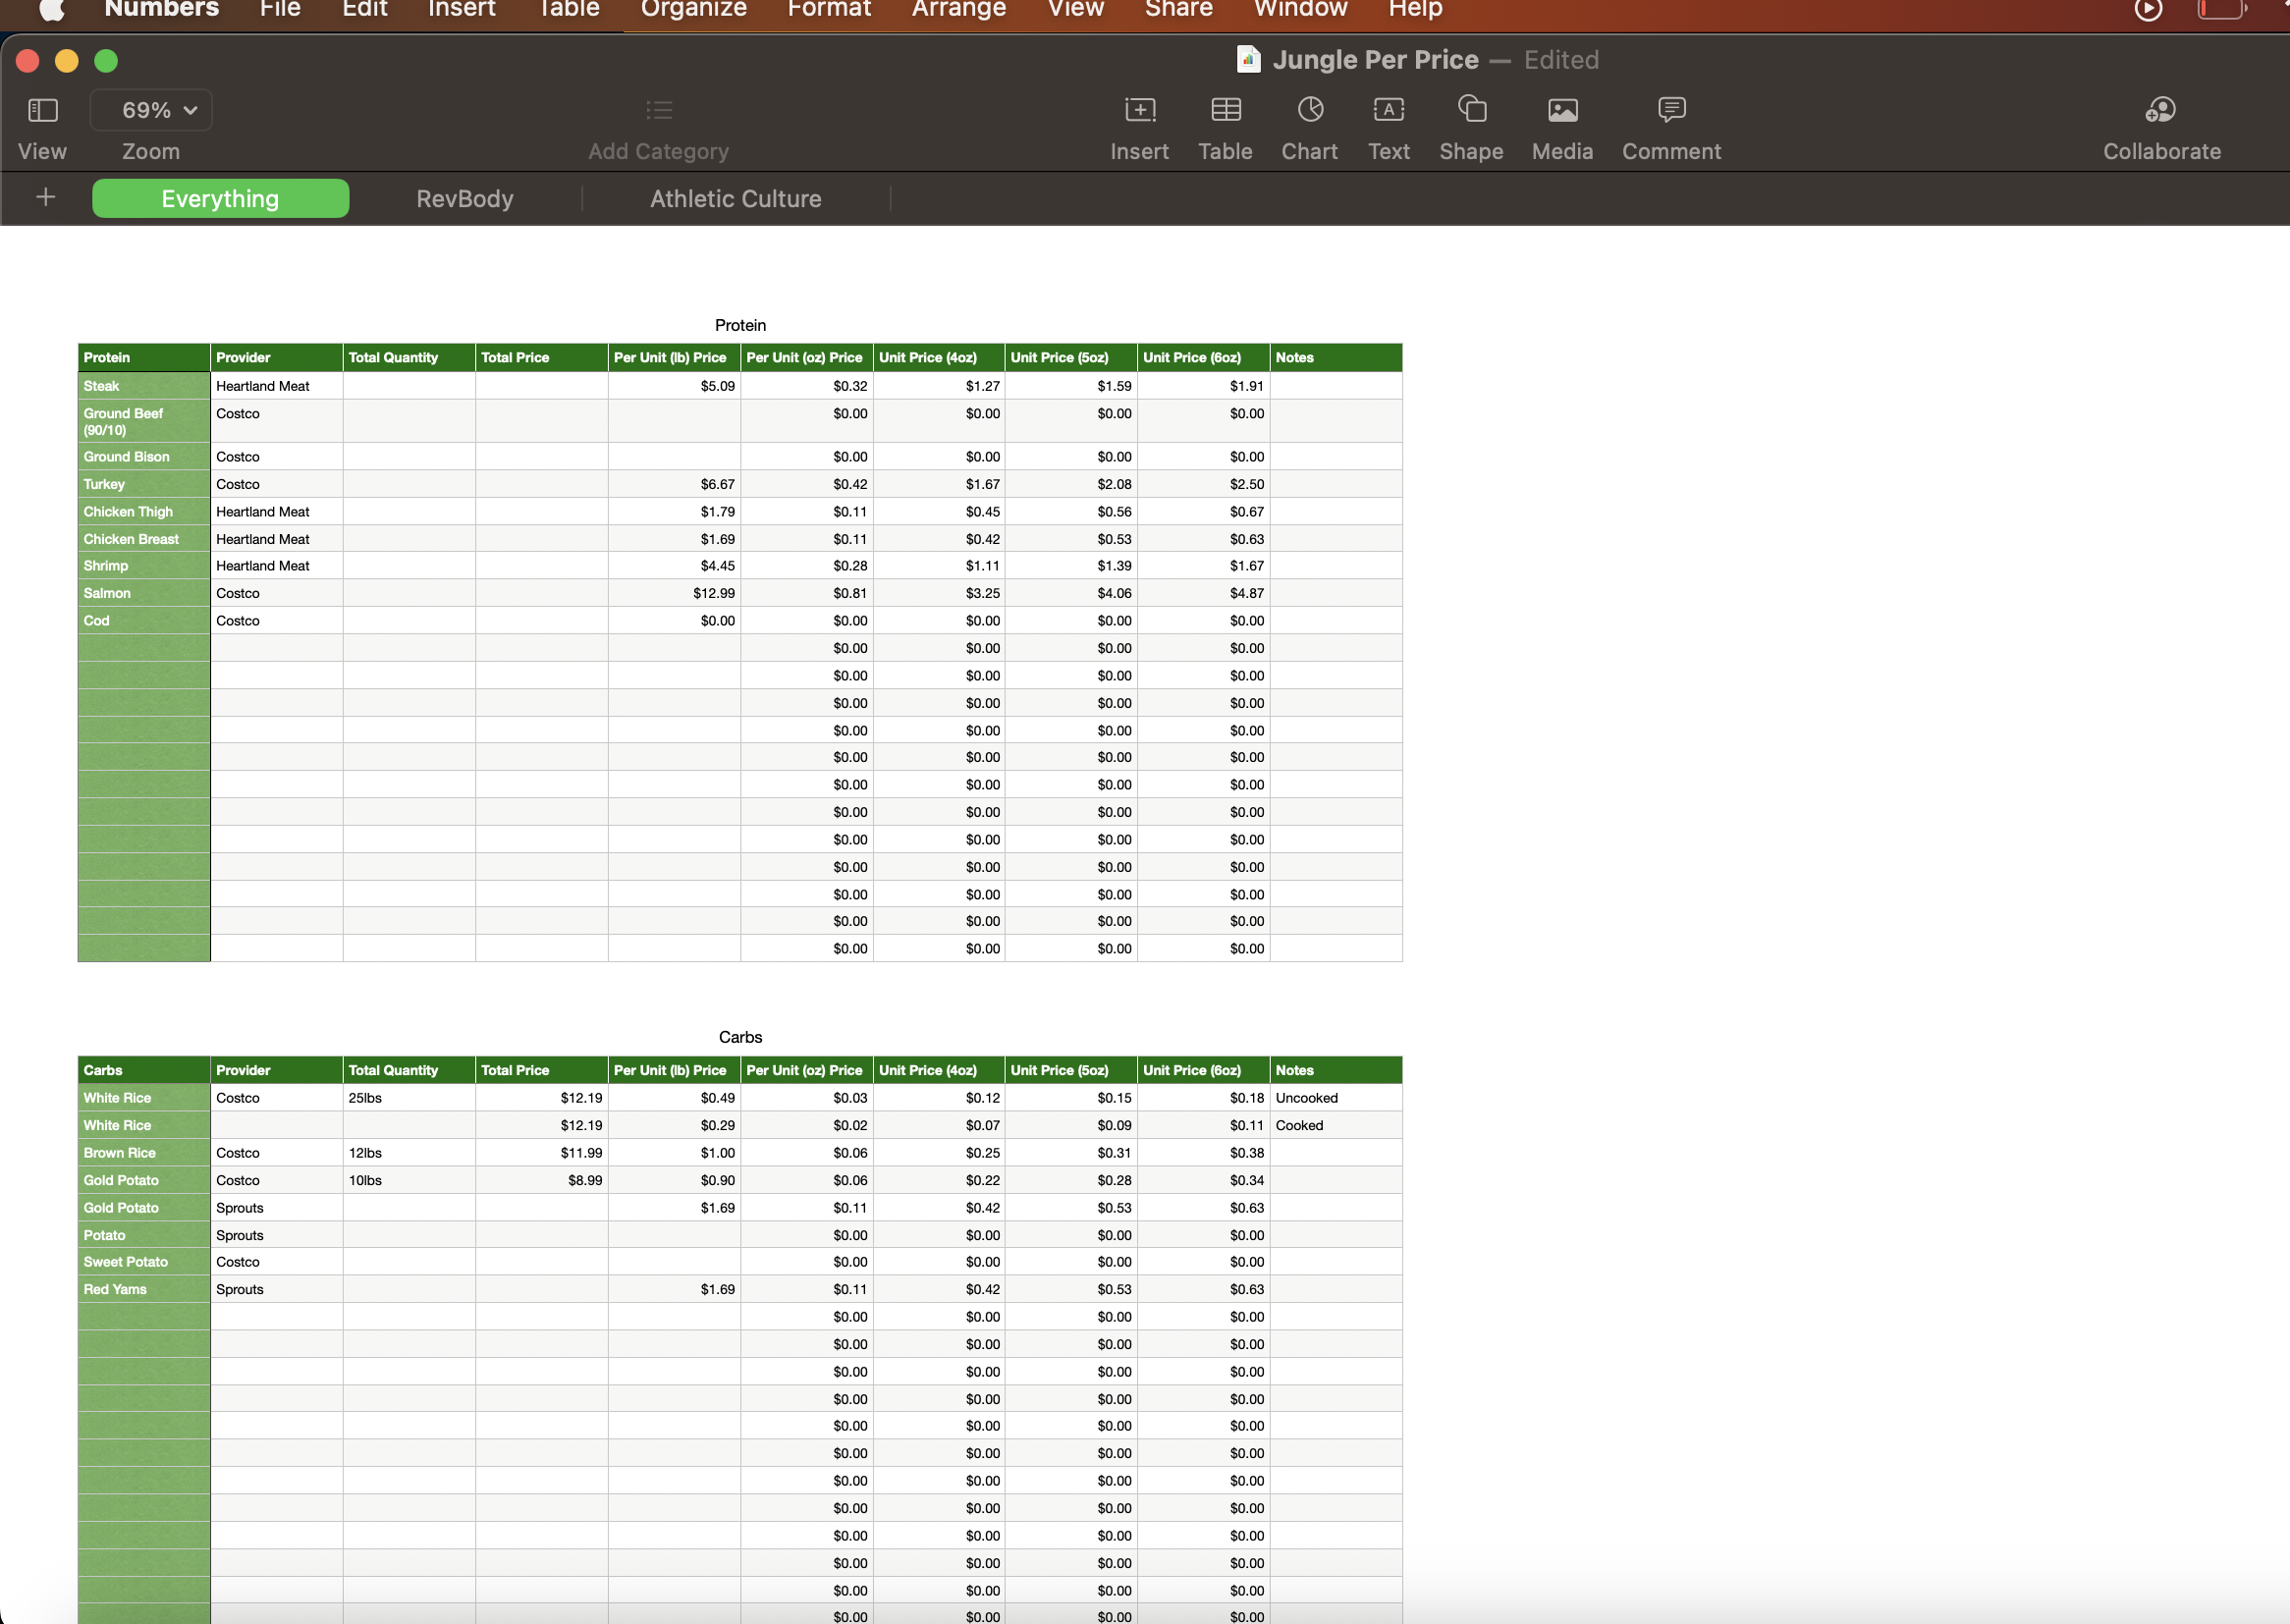Select the Salmon row header cell
This screenshot has height=1624, width=2290.
143,593
